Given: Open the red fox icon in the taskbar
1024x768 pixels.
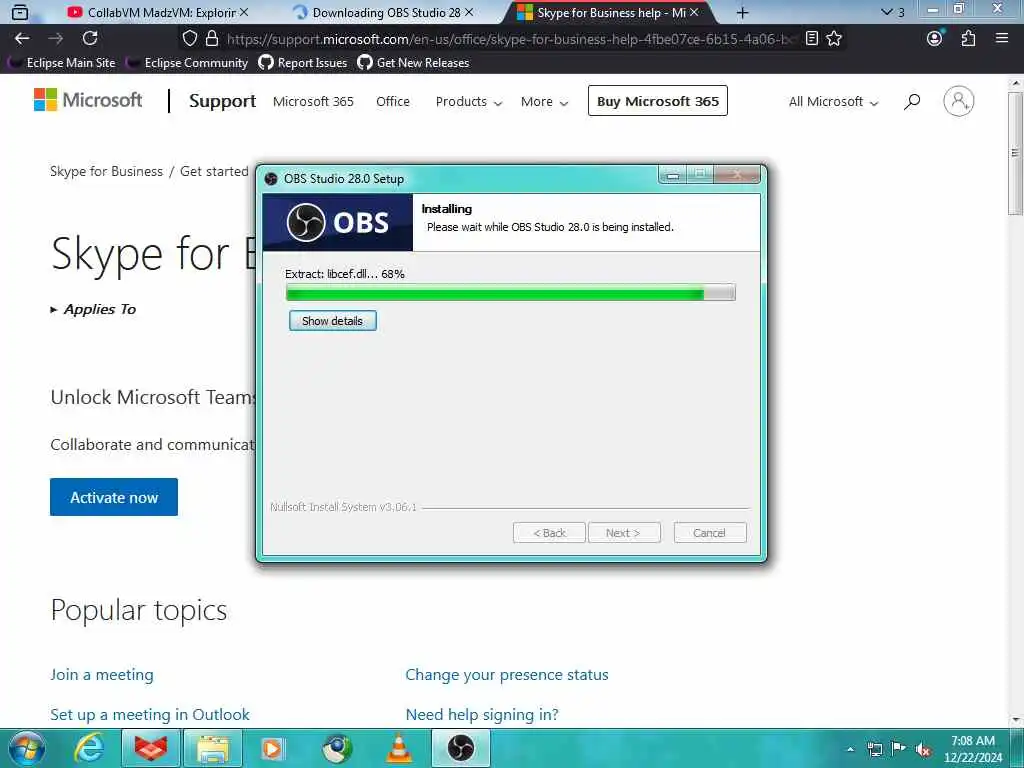Looking at the screenshot, I should coord(151,748).
